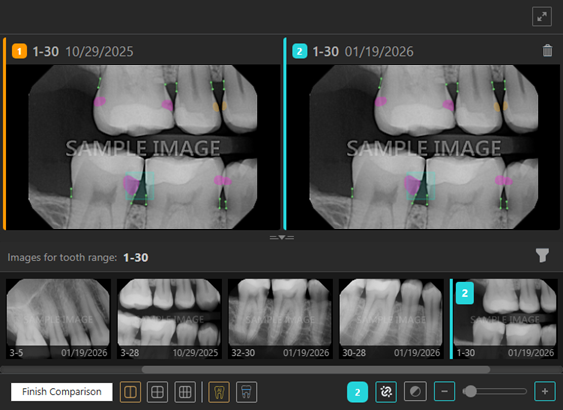Toggle linked image synchronization icon

(386, 392)
